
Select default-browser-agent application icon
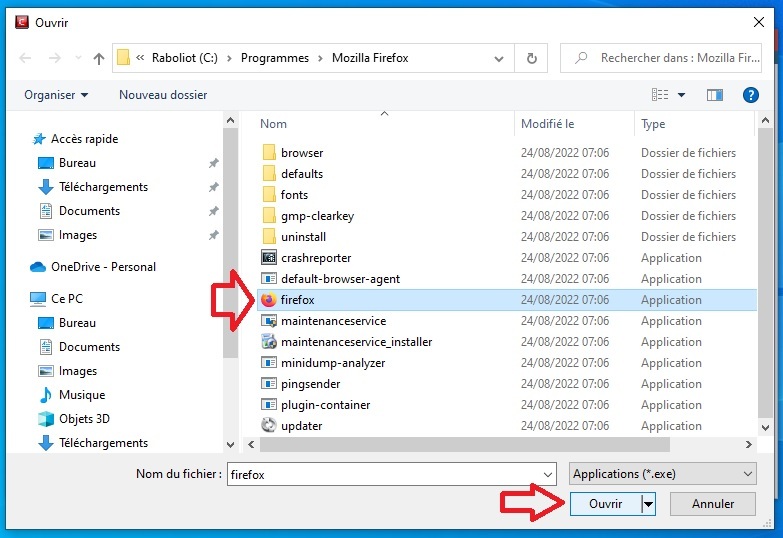coord(269,278)
